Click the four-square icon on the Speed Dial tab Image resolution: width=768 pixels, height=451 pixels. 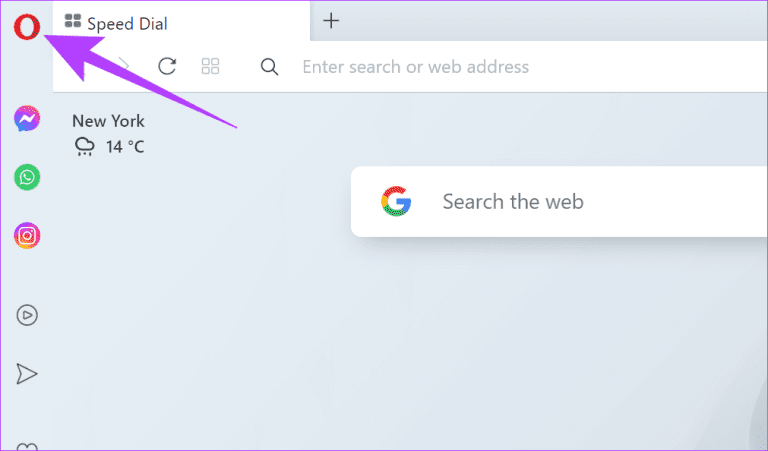pos(73,22)
